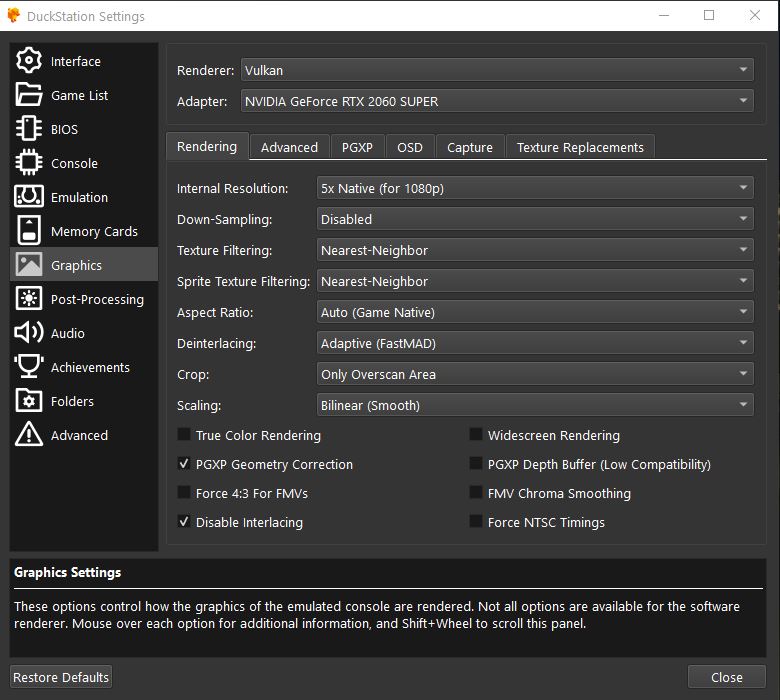Screen dimensions: 780x700
Task: Select the Post-Processing sidebar label
Action: coord(97,300)
